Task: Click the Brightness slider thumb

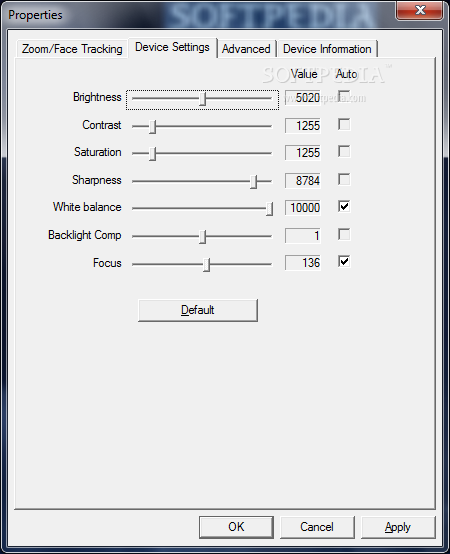Action: 202,99
